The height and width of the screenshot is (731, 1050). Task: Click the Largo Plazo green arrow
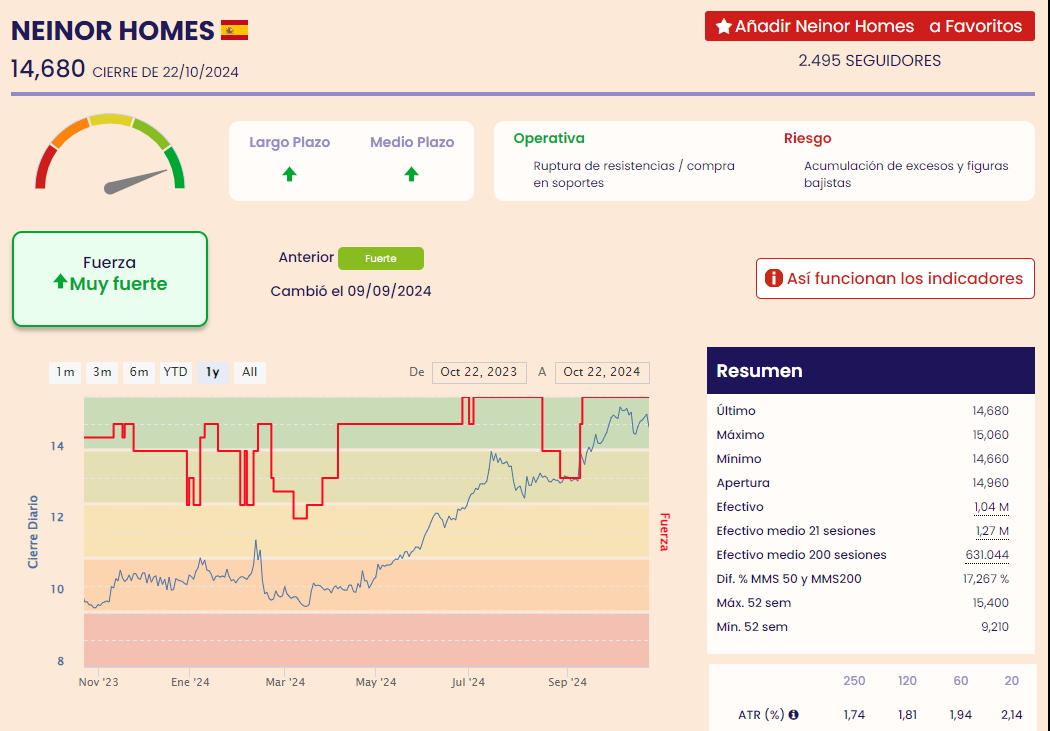[x=289, y=174]
